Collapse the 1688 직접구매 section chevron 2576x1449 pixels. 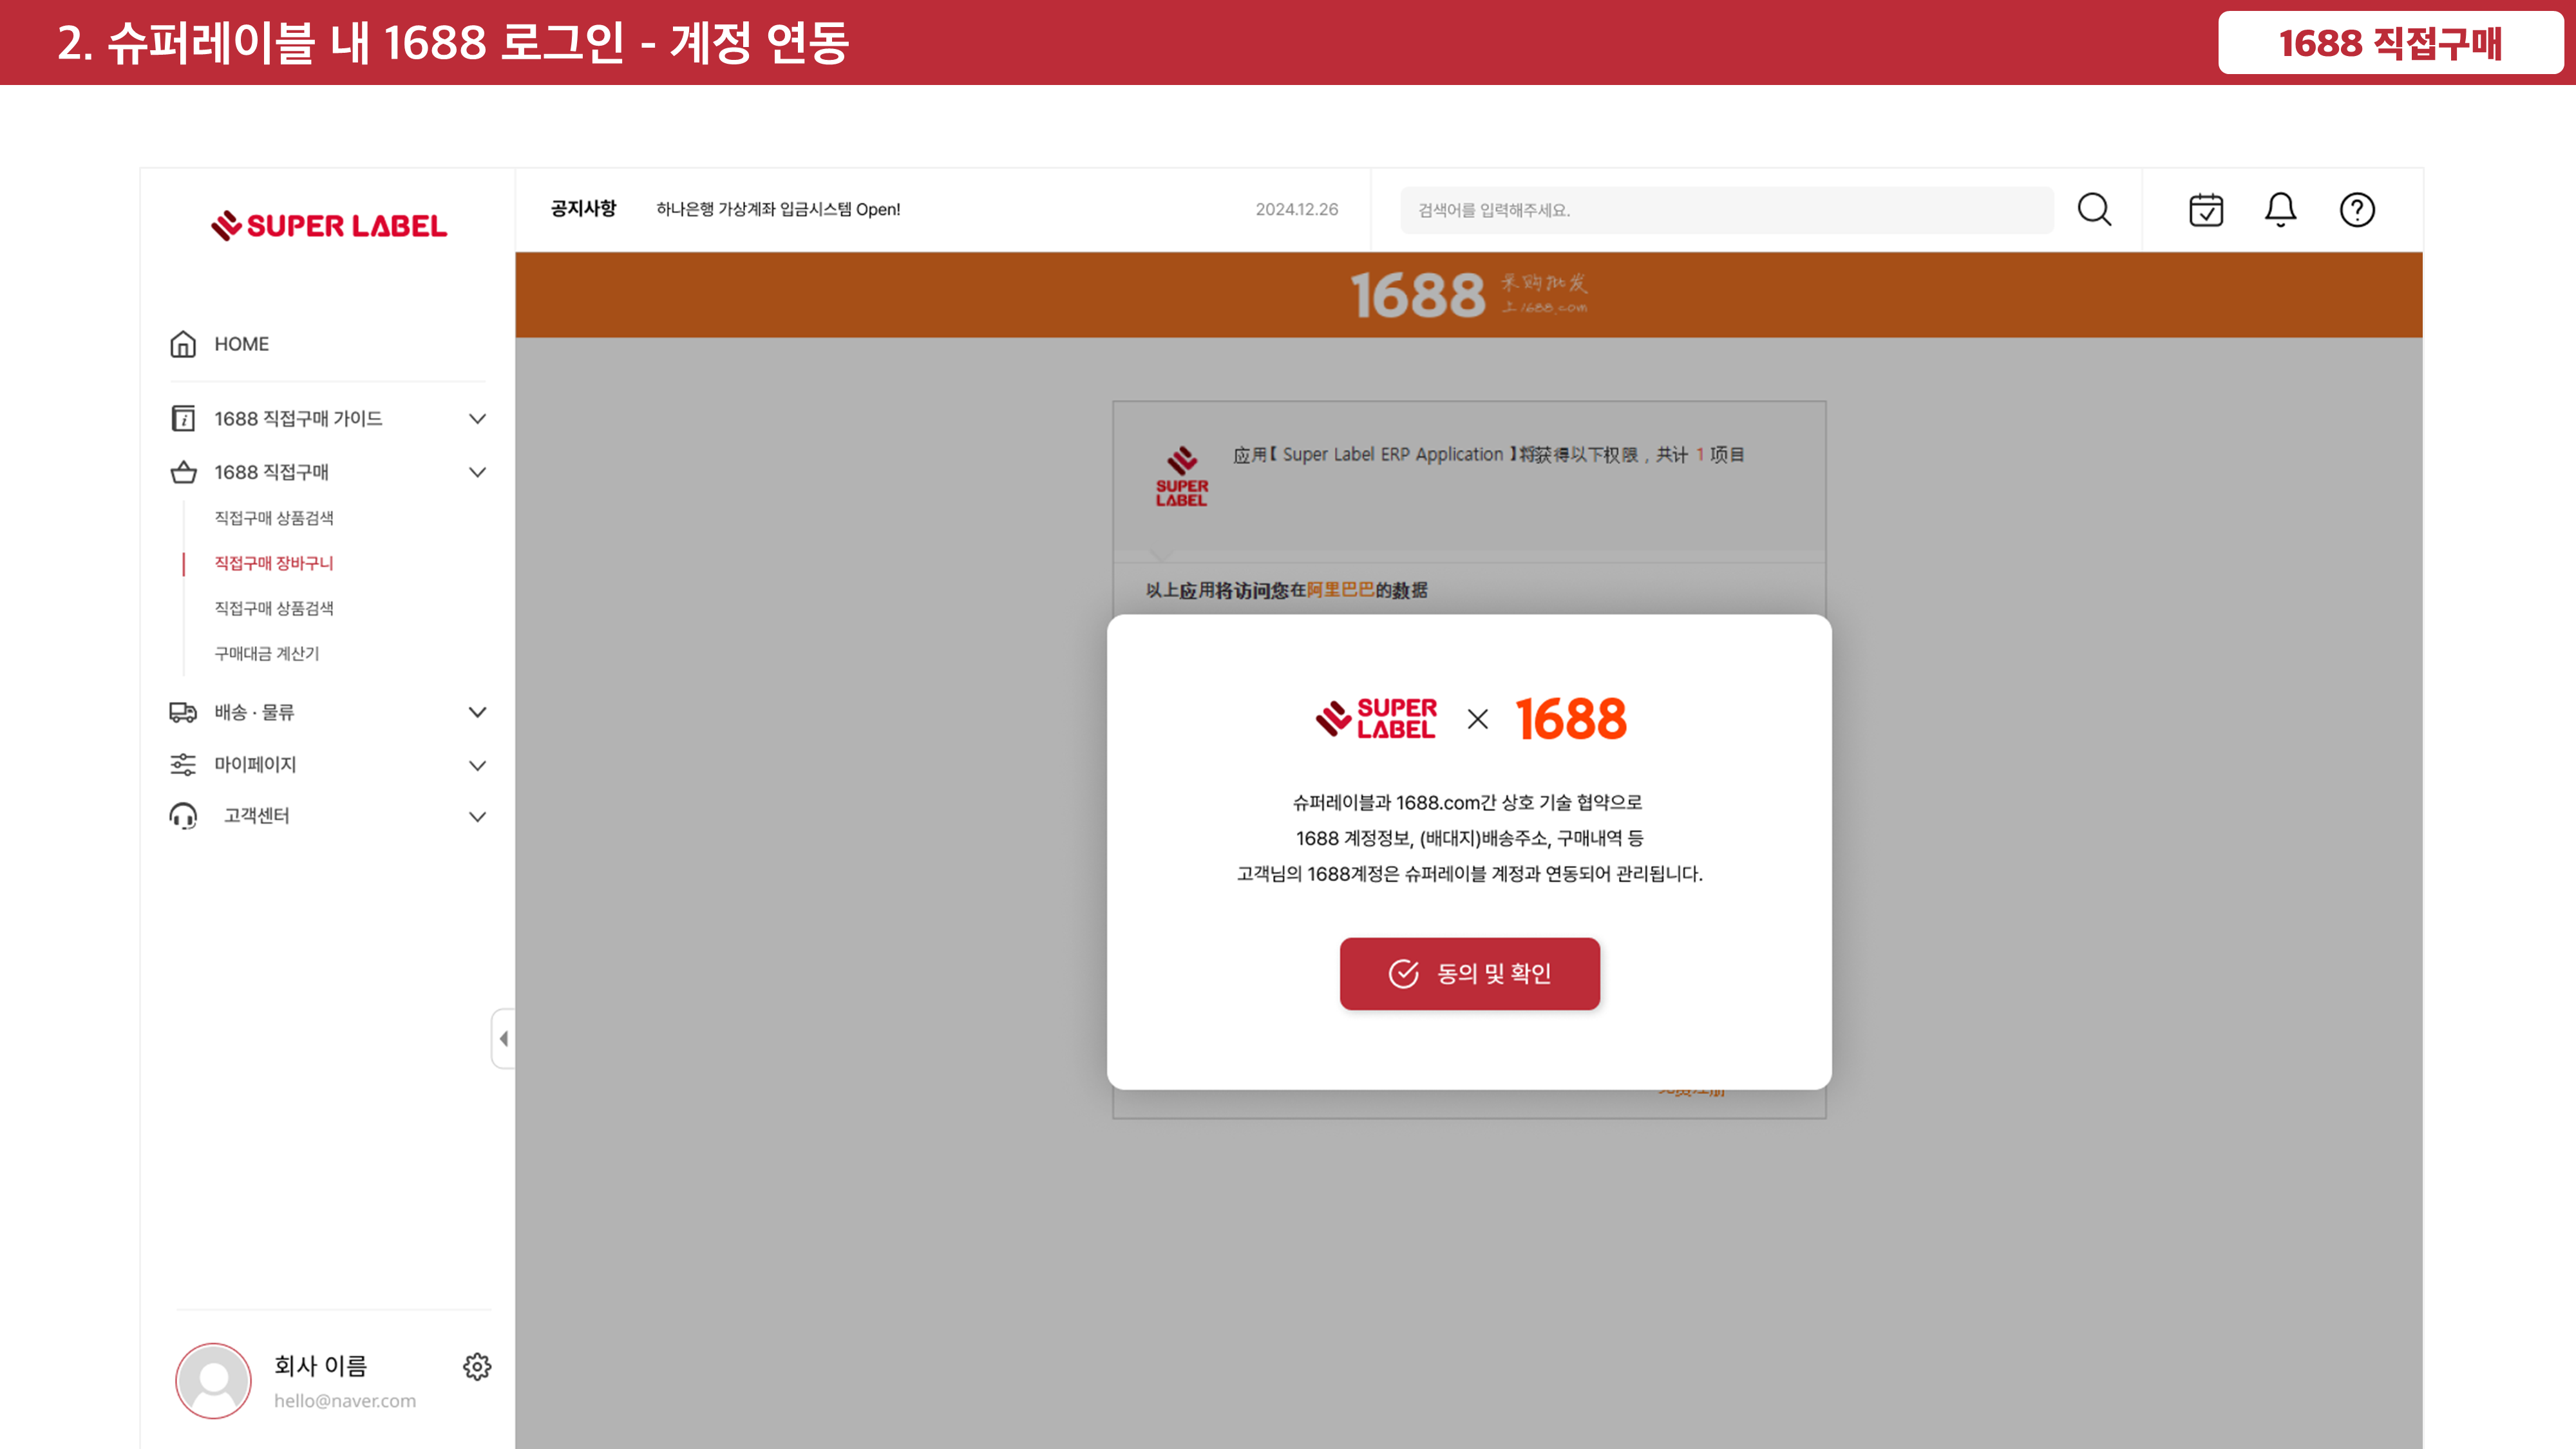coord(477,472)
